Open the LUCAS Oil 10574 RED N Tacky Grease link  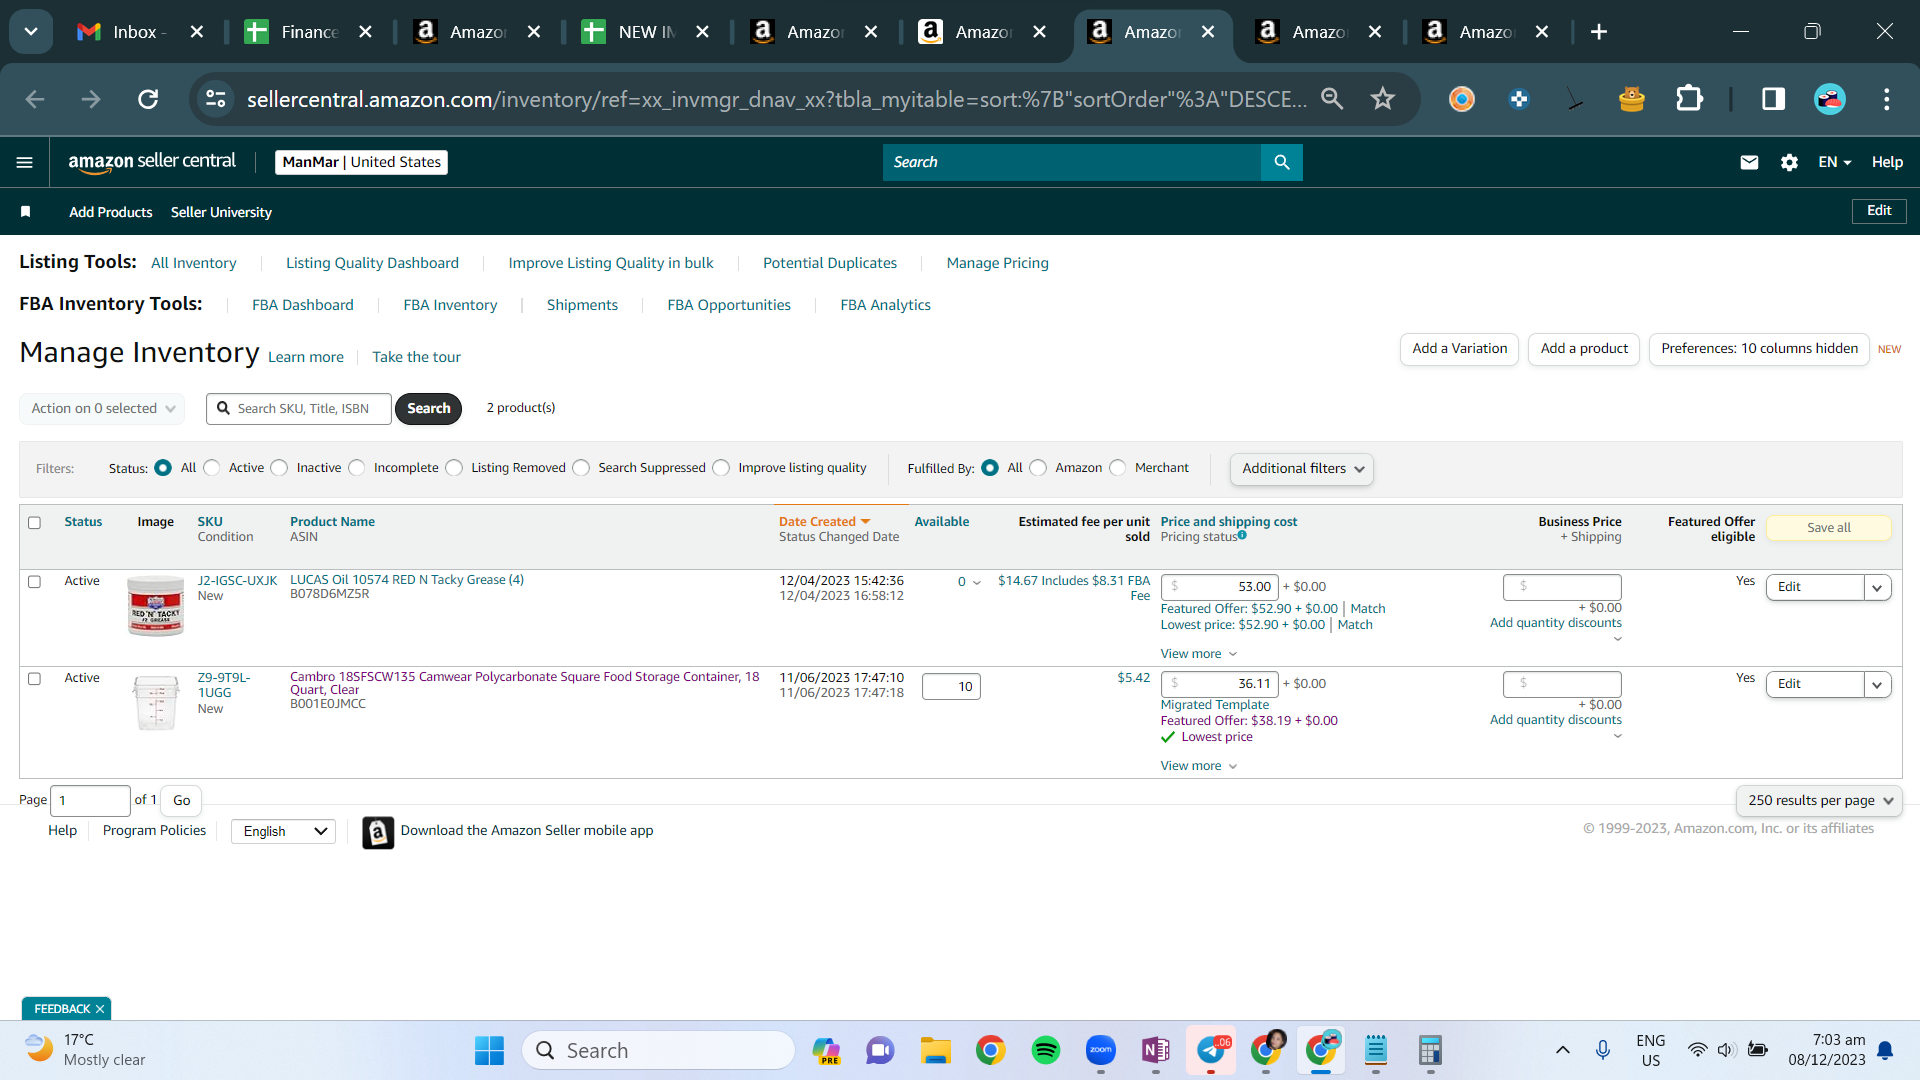click(407, 580)
